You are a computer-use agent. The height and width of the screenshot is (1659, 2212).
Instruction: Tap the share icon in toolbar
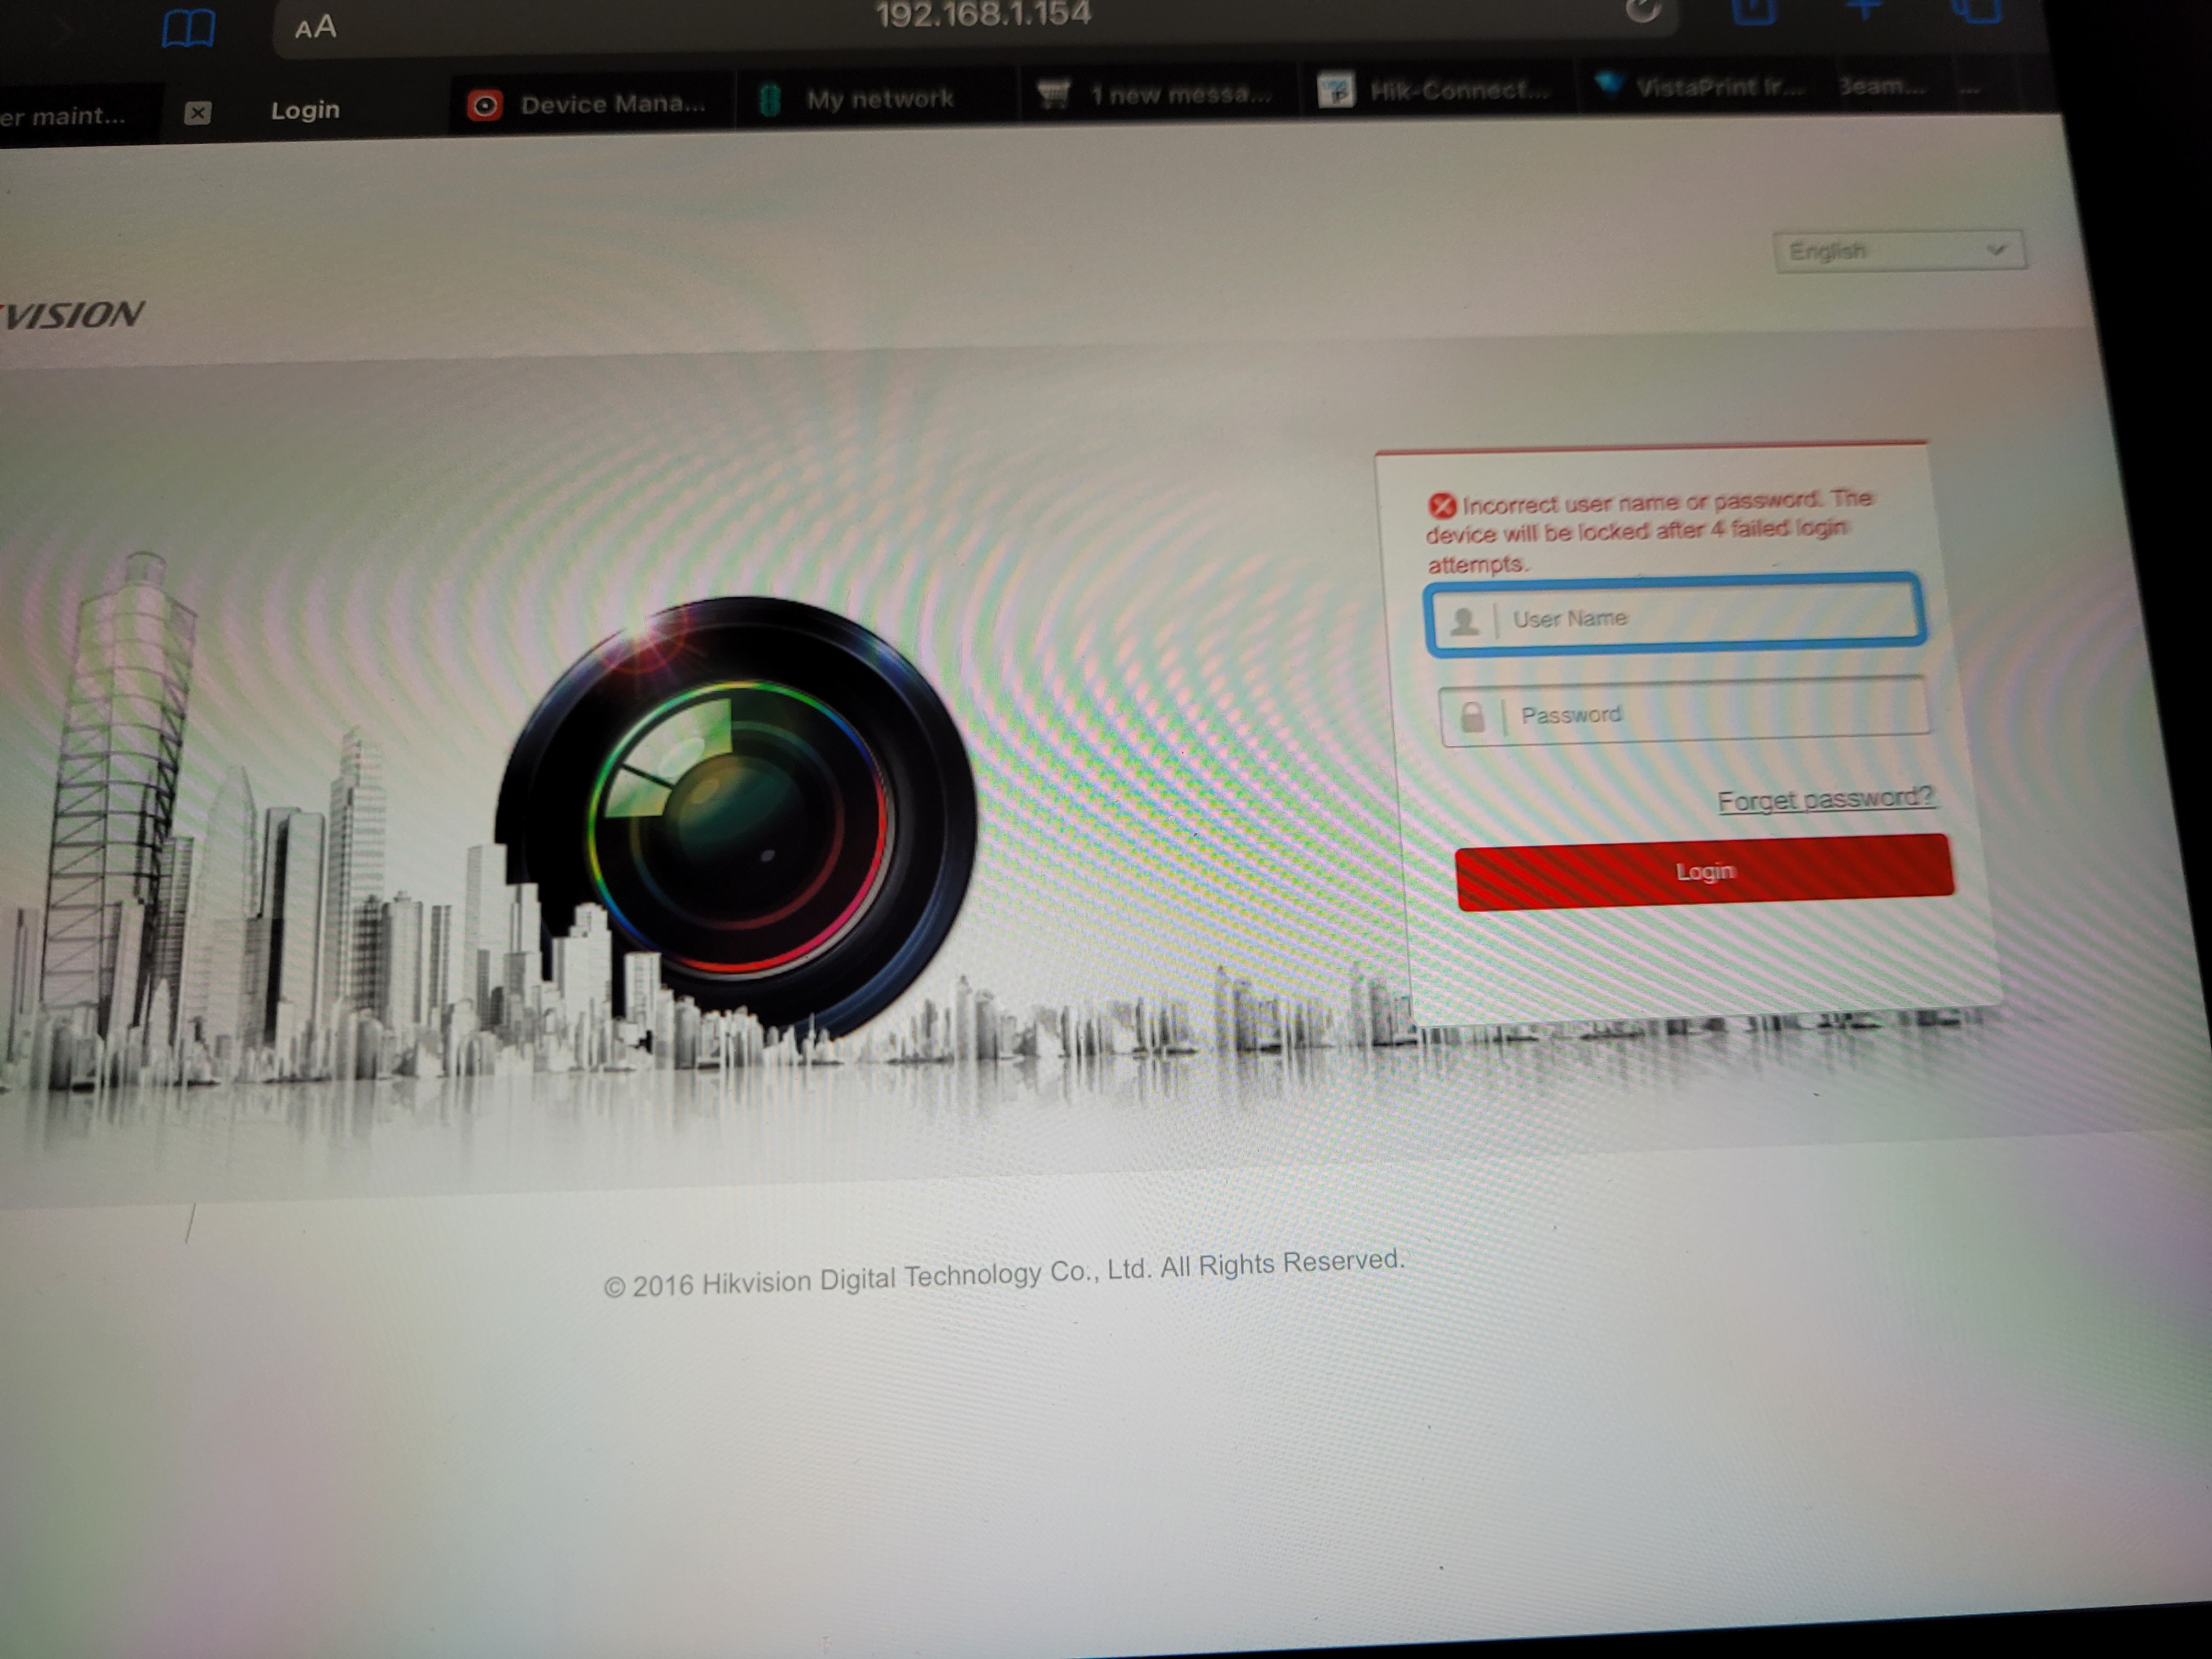[x=1753, y=10]
